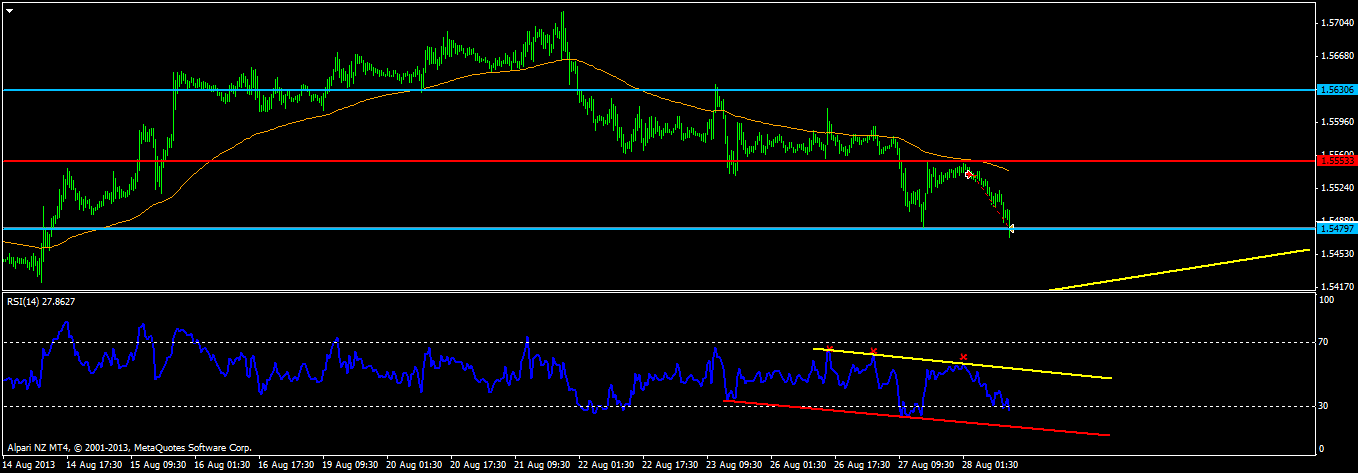Click the 15 Aug 09:30 time axis label

coord(157,465)
